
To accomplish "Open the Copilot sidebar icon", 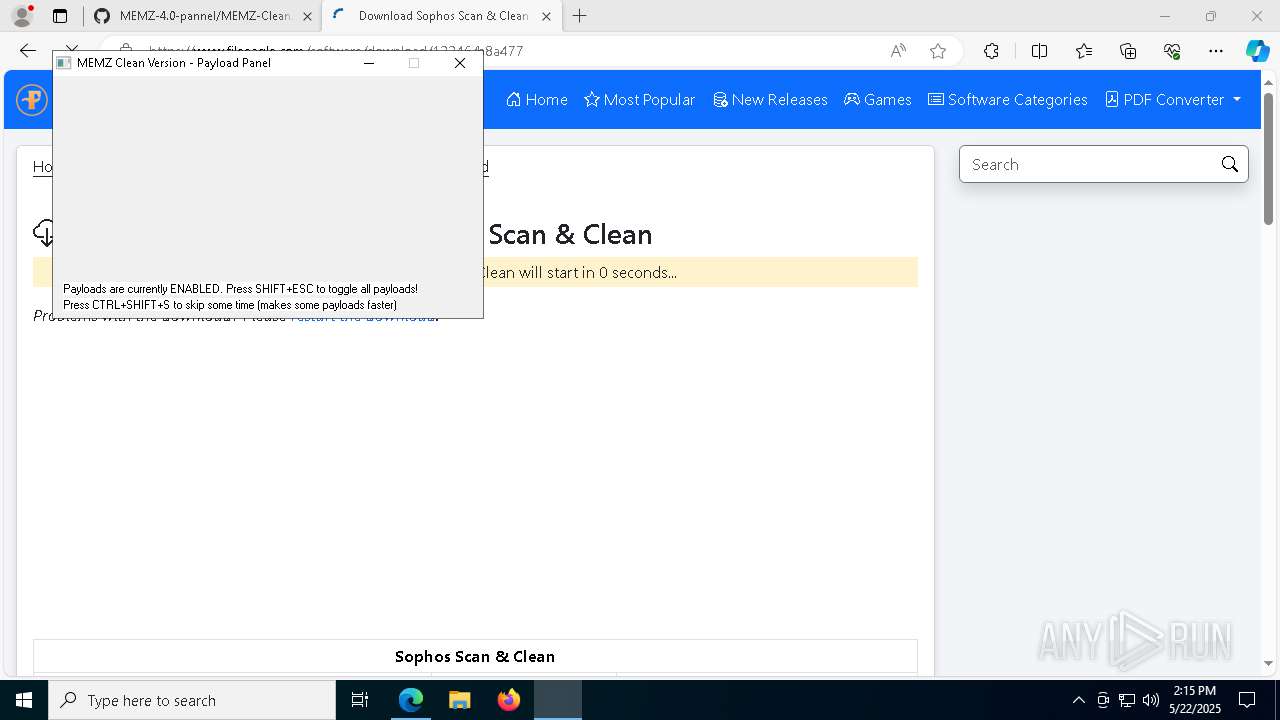I will (x=1257, y=51).
